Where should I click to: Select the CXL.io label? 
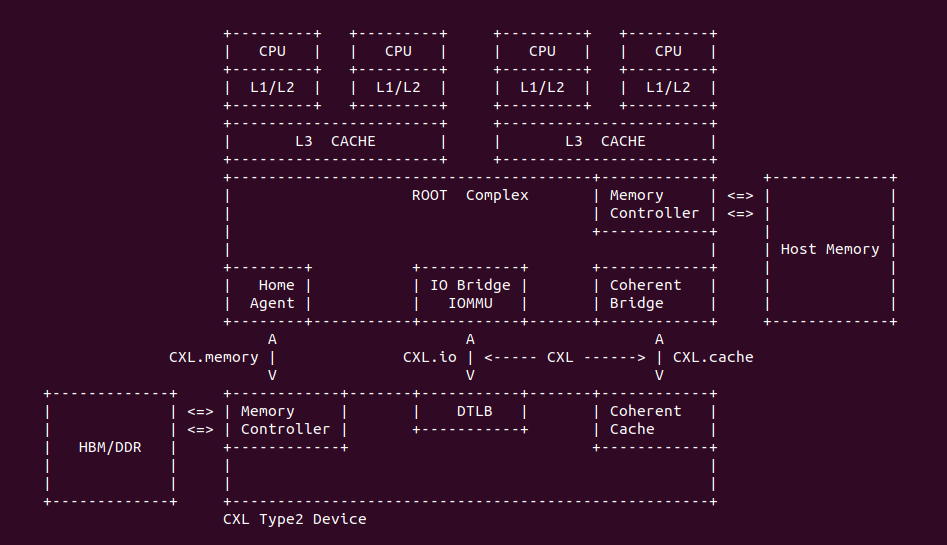click(x=430, y=357)
